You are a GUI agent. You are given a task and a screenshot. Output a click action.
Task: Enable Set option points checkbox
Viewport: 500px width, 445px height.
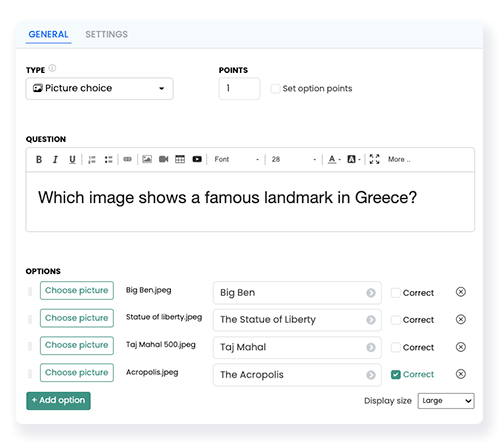[x=275, y=89]
